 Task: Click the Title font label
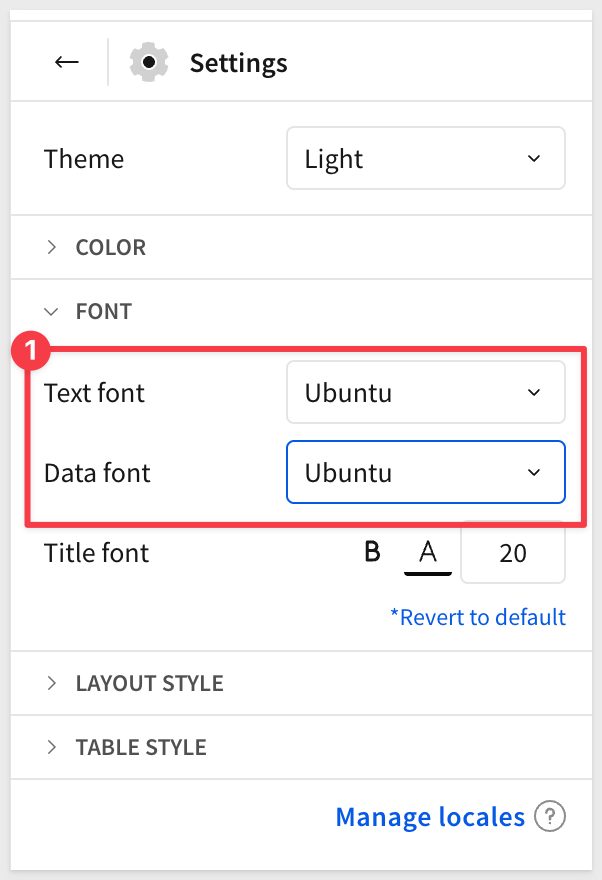96,553
